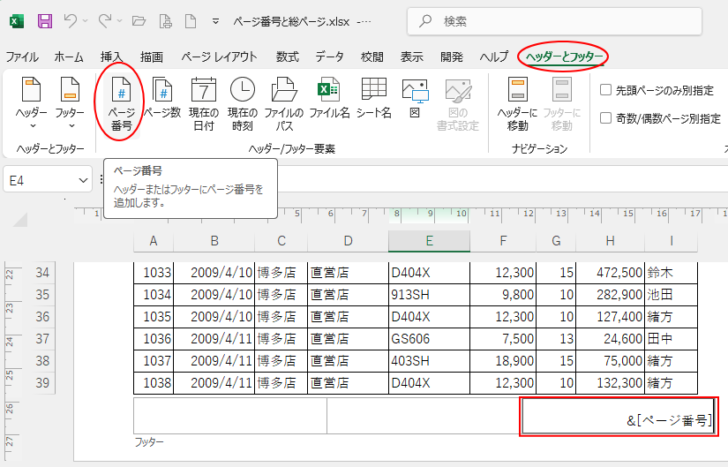Click the center footer section box
This screenshot has width=728, height=467.
coord(423,415)
